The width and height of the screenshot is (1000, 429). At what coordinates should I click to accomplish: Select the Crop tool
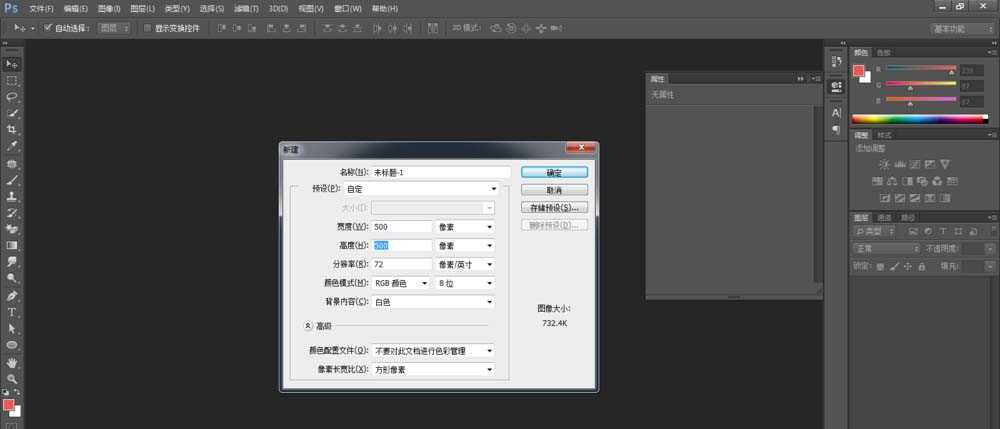tap(12, 130)
